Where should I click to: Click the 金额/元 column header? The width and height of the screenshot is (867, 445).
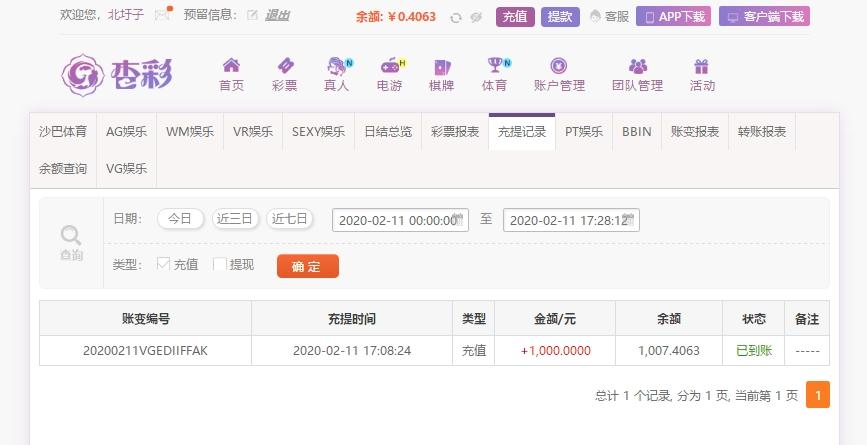click(x=555, y=318)
